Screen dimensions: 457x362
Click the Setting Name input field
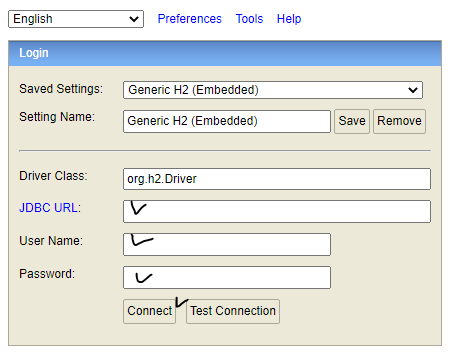coord(227,121)
